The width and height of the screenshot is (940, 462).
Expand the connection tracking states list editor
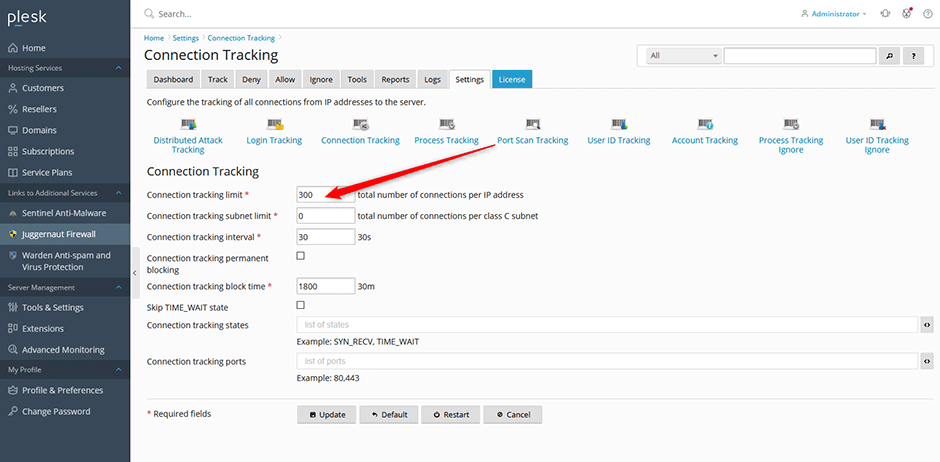[x=927, y=325]
